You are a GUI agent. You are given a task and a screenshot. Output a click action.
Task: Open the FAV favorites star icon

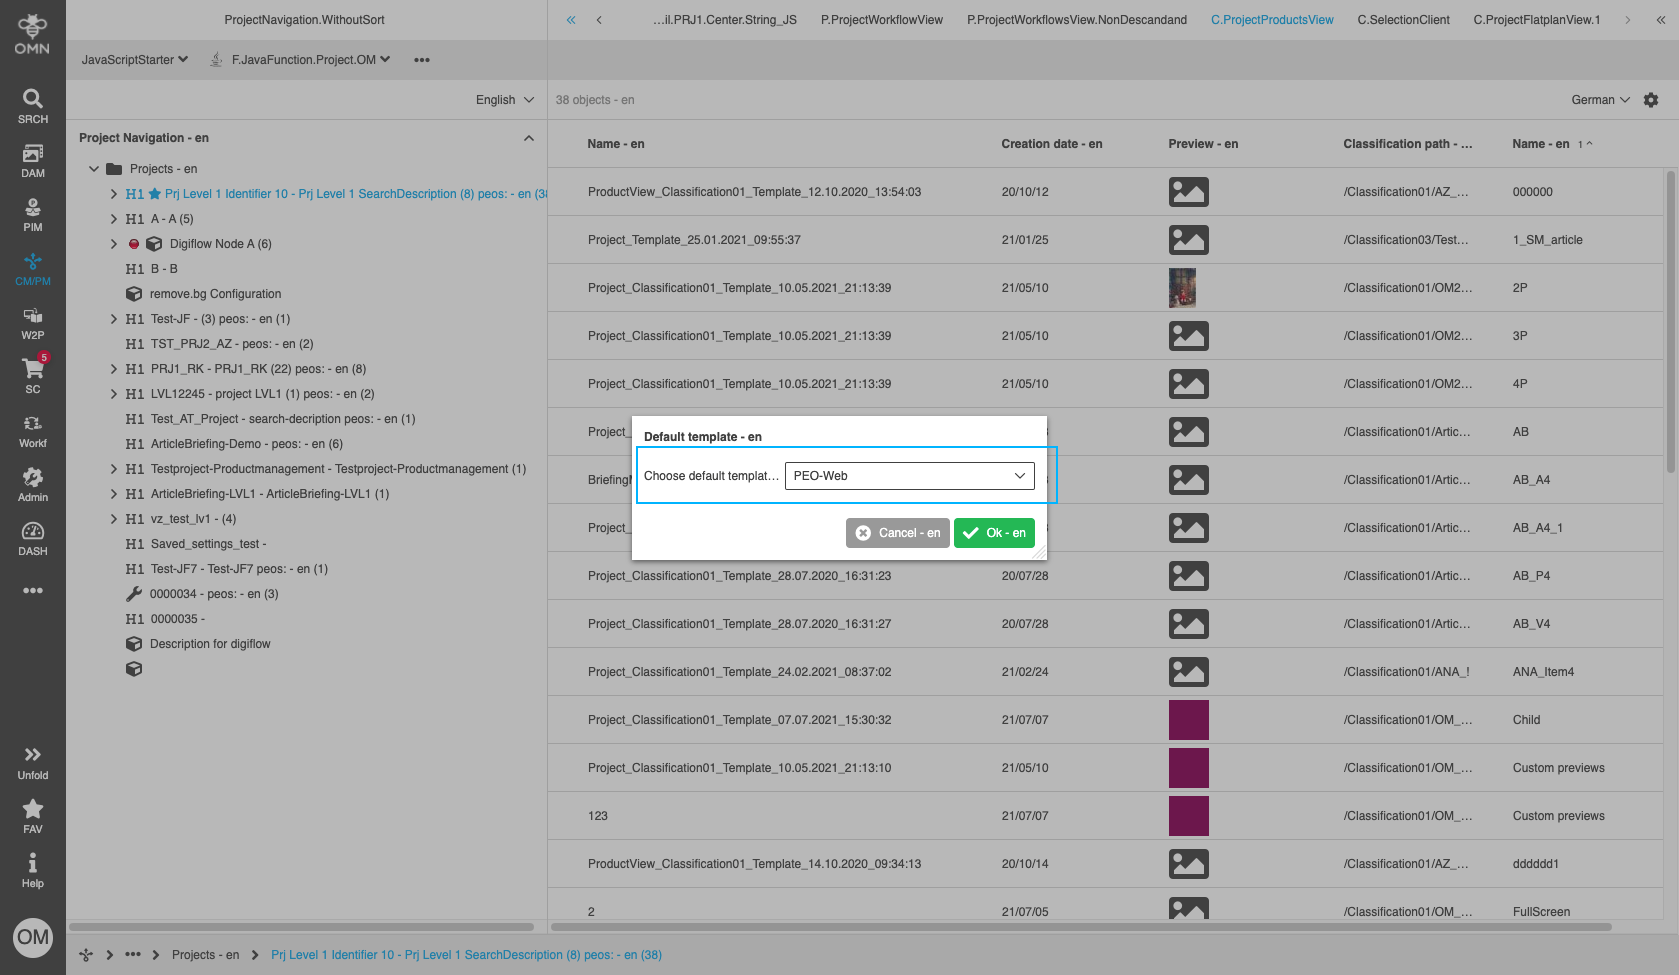click(x=33, y=816)
